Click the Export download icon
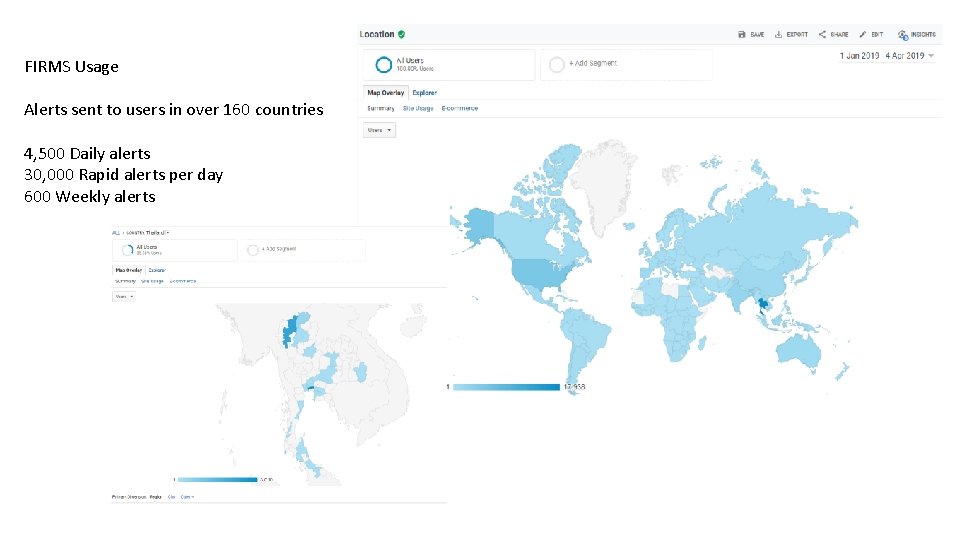The height and width of the screenshot is (540, 960). click(779, 34)
